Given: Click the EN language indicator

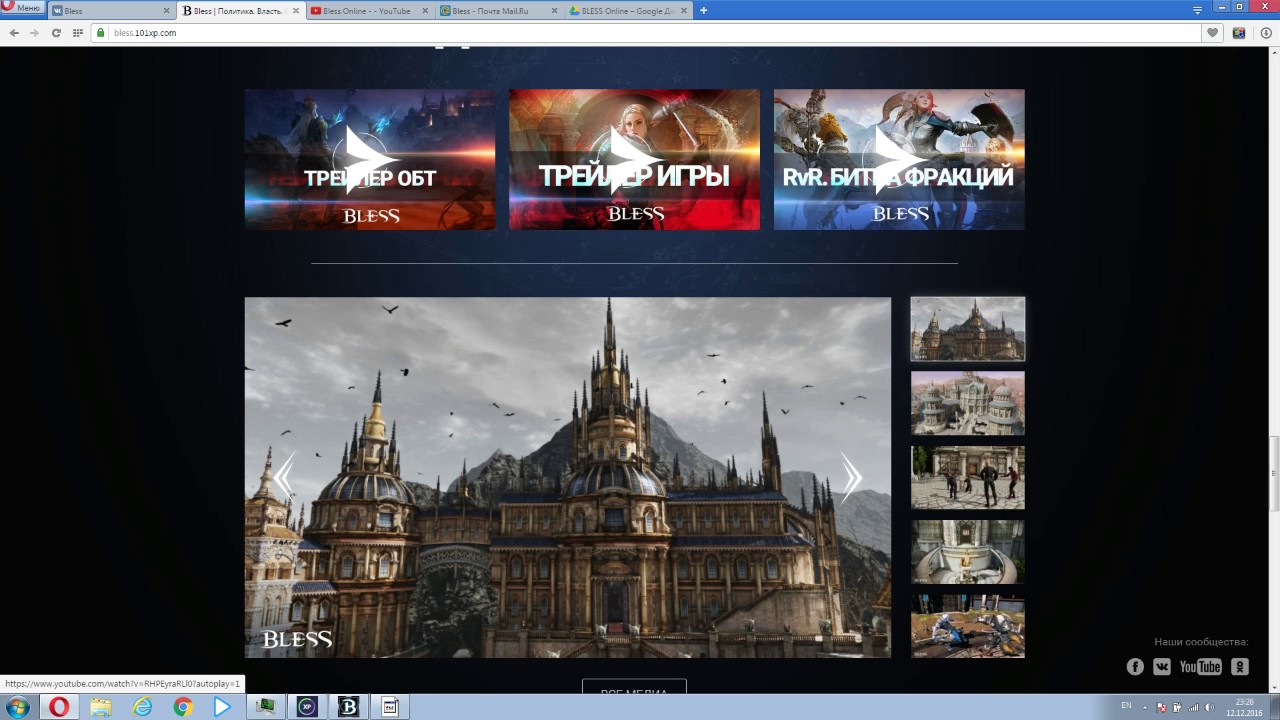Looking at the screenshot, I should 1126,706.
